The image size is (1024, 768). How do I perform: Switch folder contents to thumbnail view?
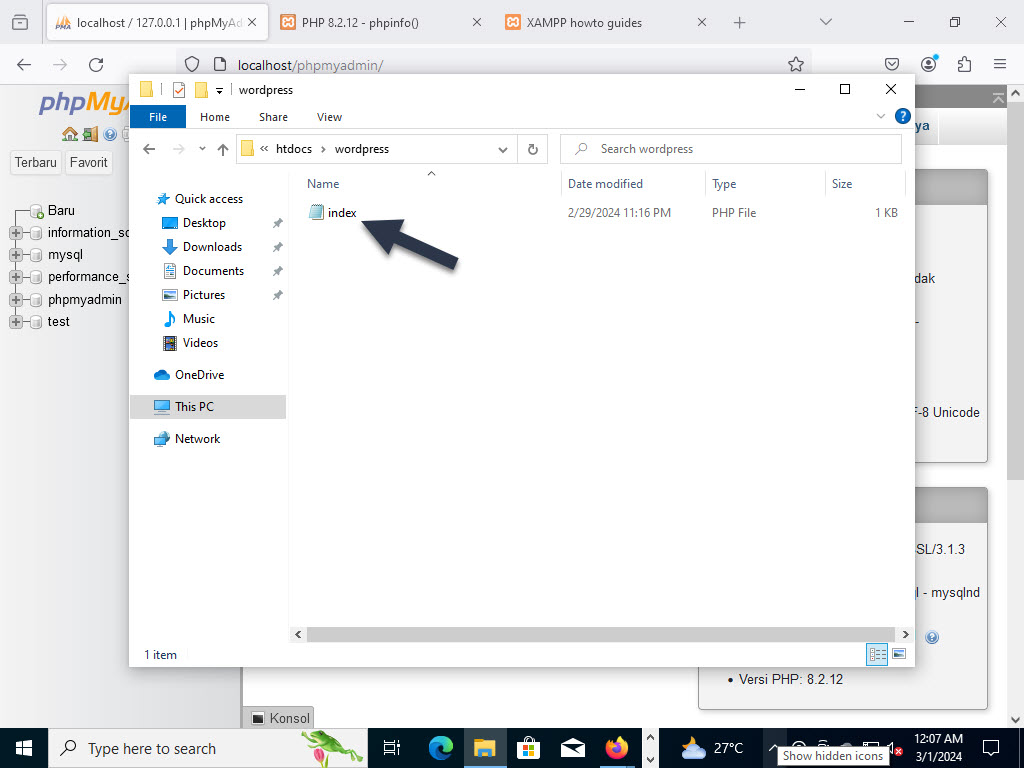pyautogui.click(x=899, y=654)
